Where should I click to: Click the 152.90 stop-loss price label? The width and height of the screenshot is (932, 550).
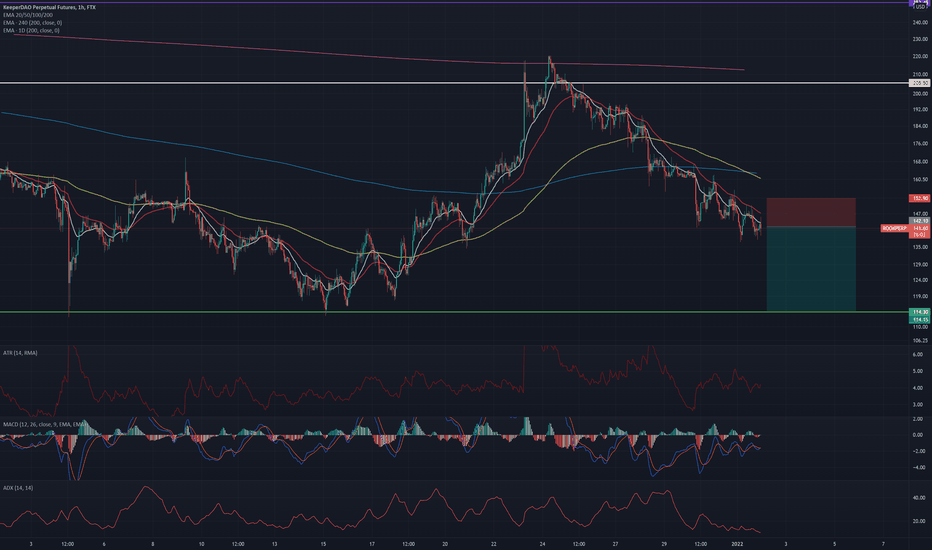coord(920,198)
